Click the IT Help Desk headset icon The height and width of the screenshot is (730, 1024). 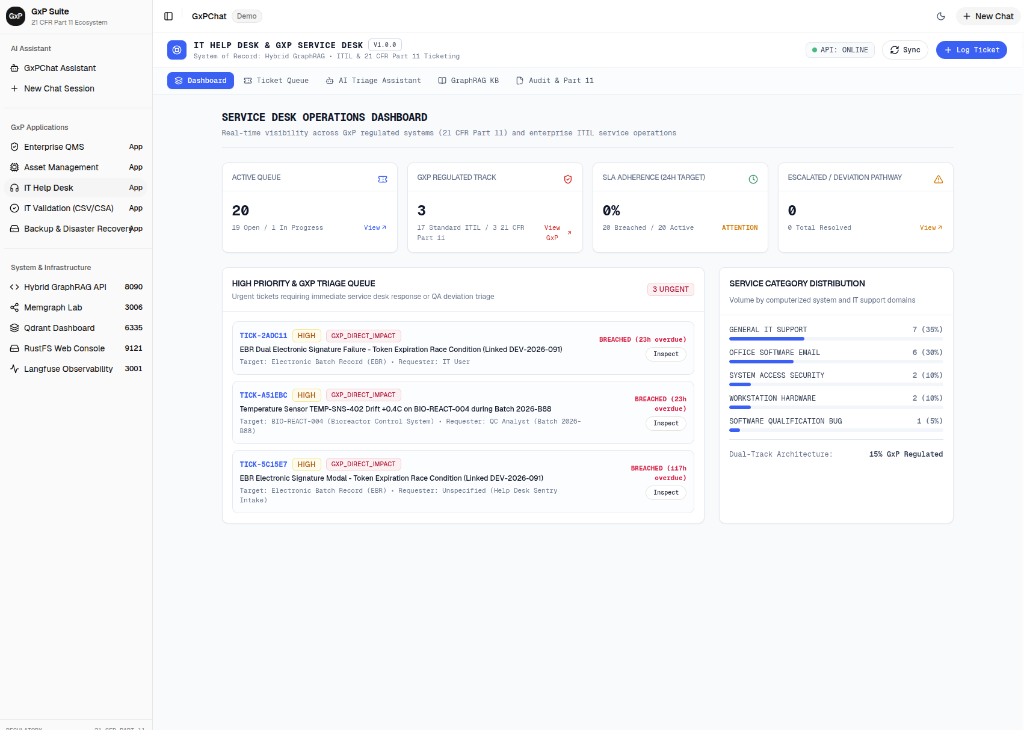tap(14, 188)
